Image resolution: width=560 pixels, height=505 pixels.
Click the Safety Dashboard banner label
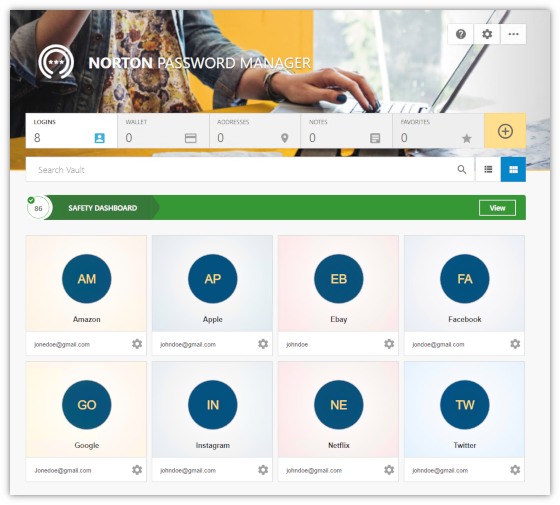(102, 208)
